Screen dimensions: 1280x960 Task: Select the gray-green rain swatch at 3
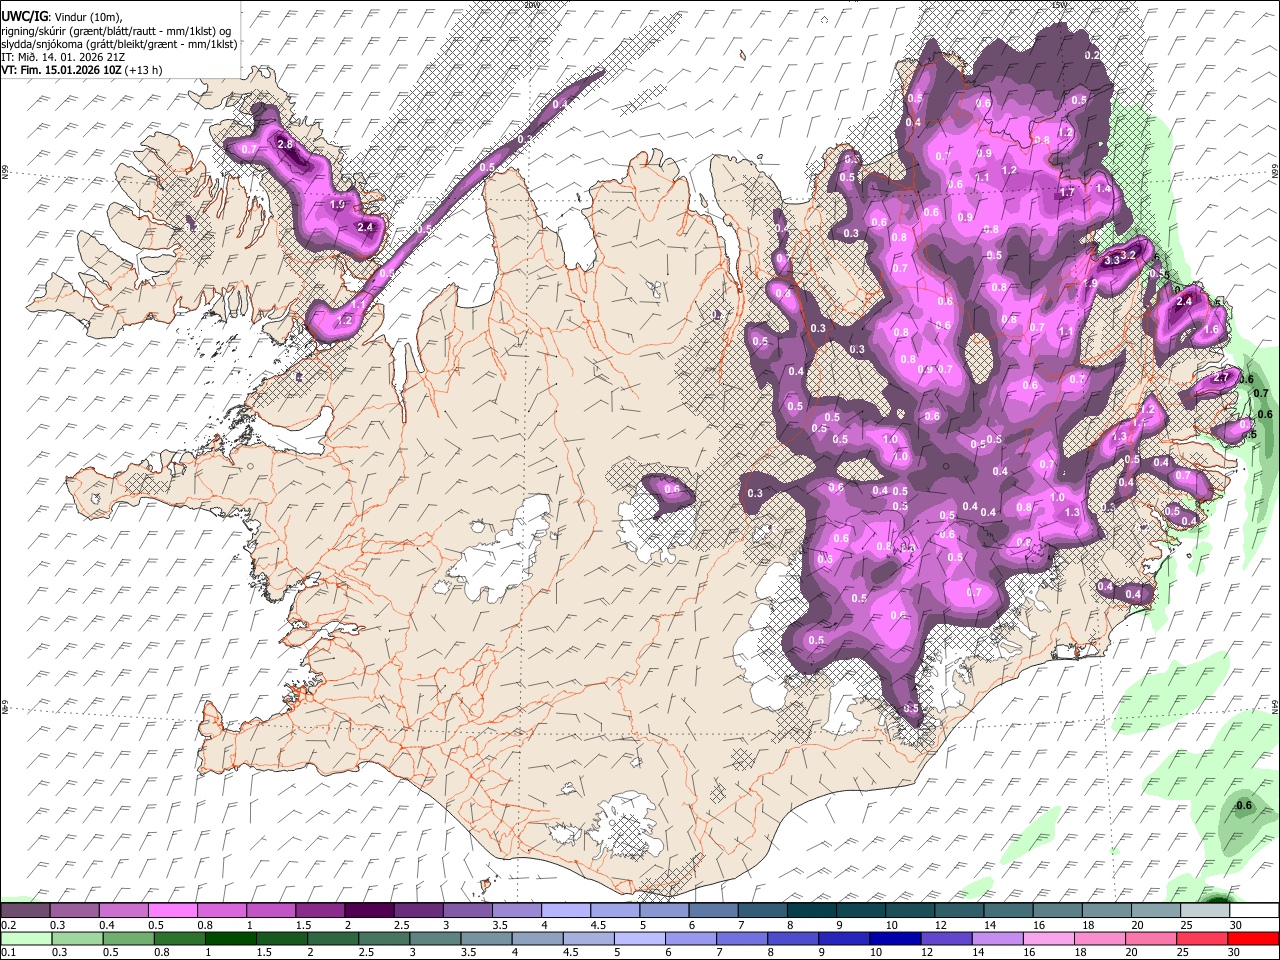434,938
